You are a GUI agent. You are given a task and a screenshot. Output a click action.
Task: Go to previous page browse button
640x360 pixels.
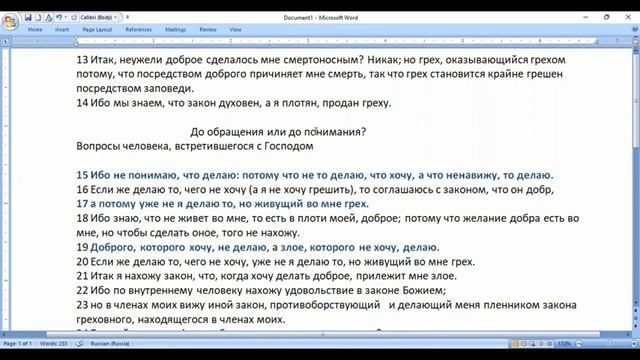coord(636,311)
